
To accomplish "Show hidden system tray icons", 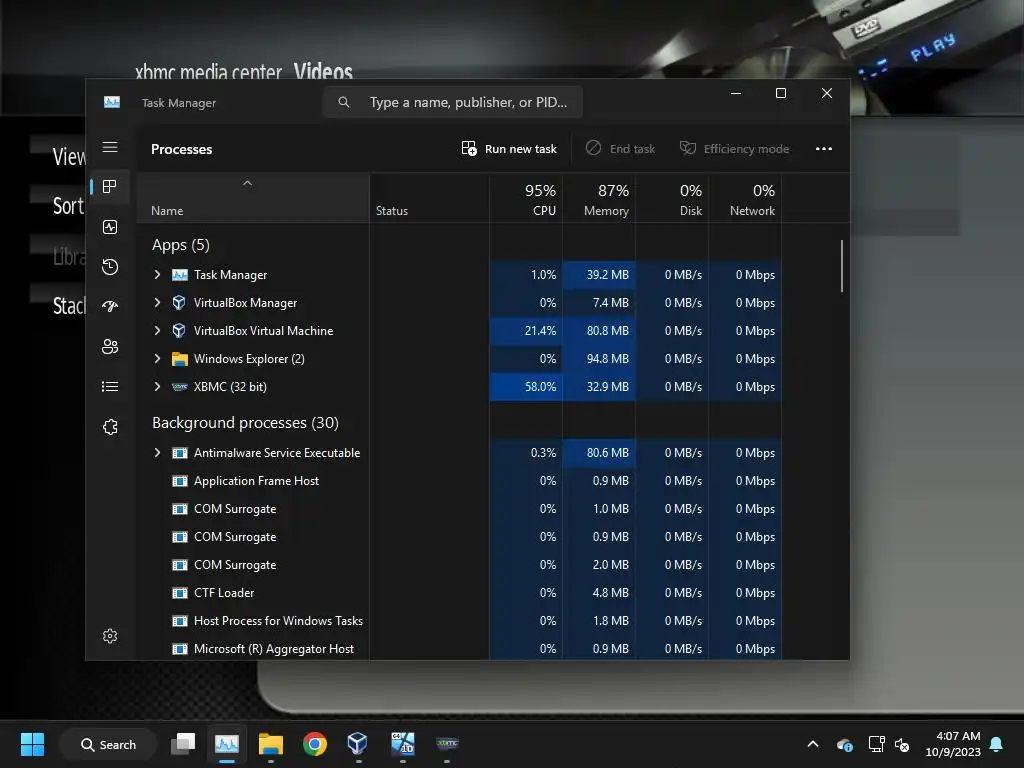I will tap(812, 744).
